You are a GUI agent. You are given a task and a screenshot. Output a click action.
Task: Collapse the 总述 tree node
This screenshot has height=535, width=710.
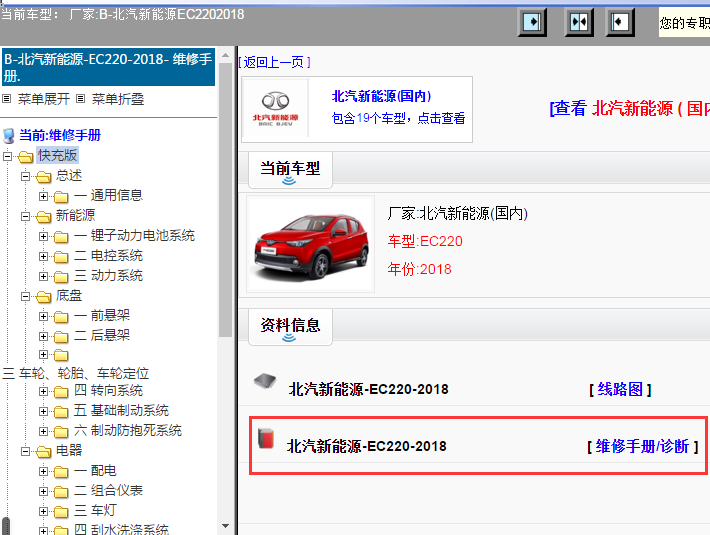(25, 176)
